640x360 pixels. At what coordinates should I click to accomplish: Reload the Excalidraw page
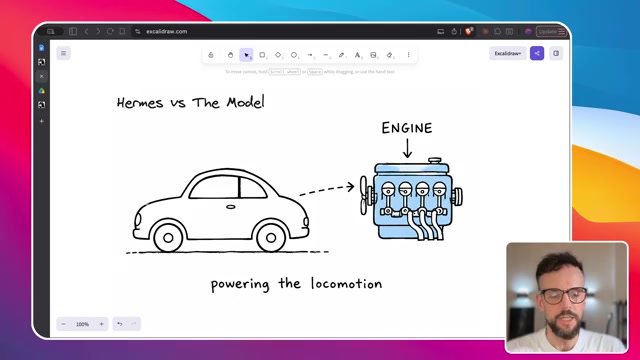coord(110,31)
